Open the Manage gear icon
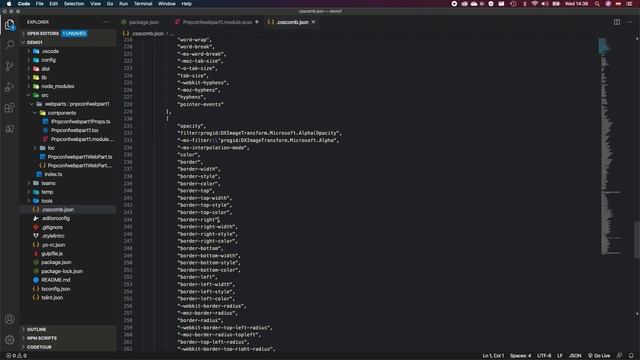The height and width of the screenshot is (360, 640). (10, 340)
